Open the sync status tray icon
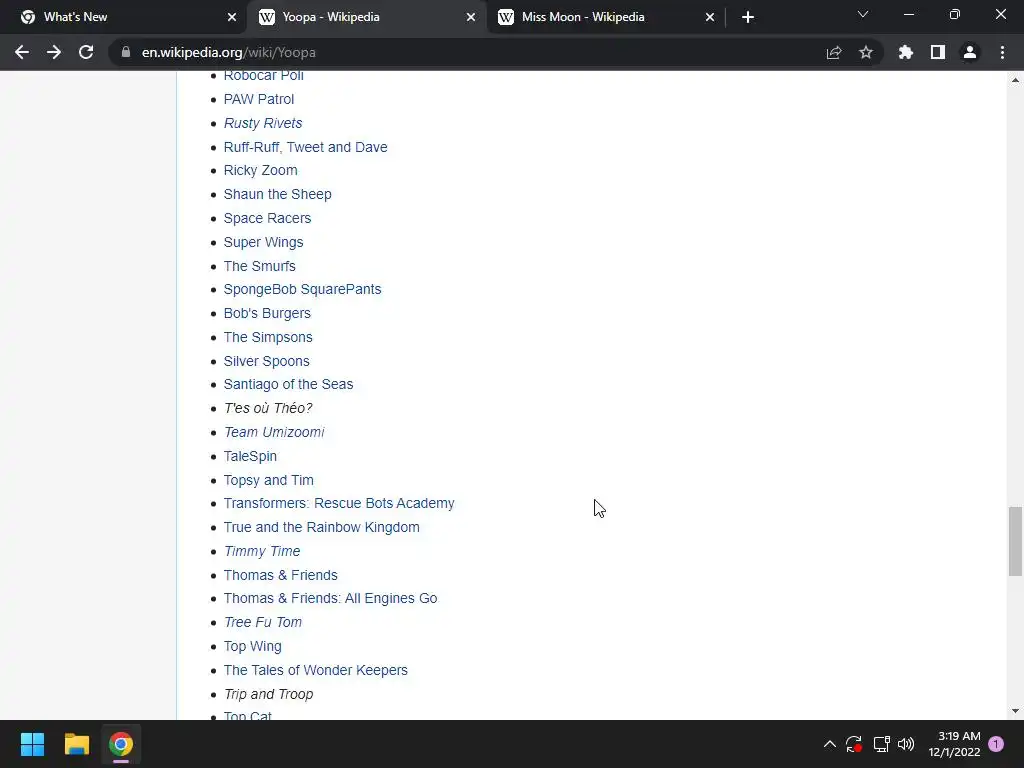 (854, 744)
